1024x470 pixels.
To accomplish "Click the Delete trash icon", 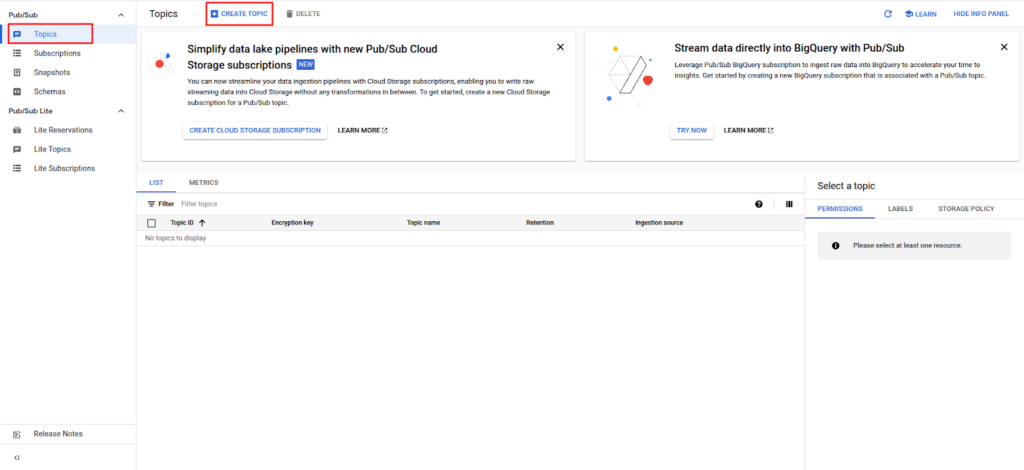I will tap(289, 14).
